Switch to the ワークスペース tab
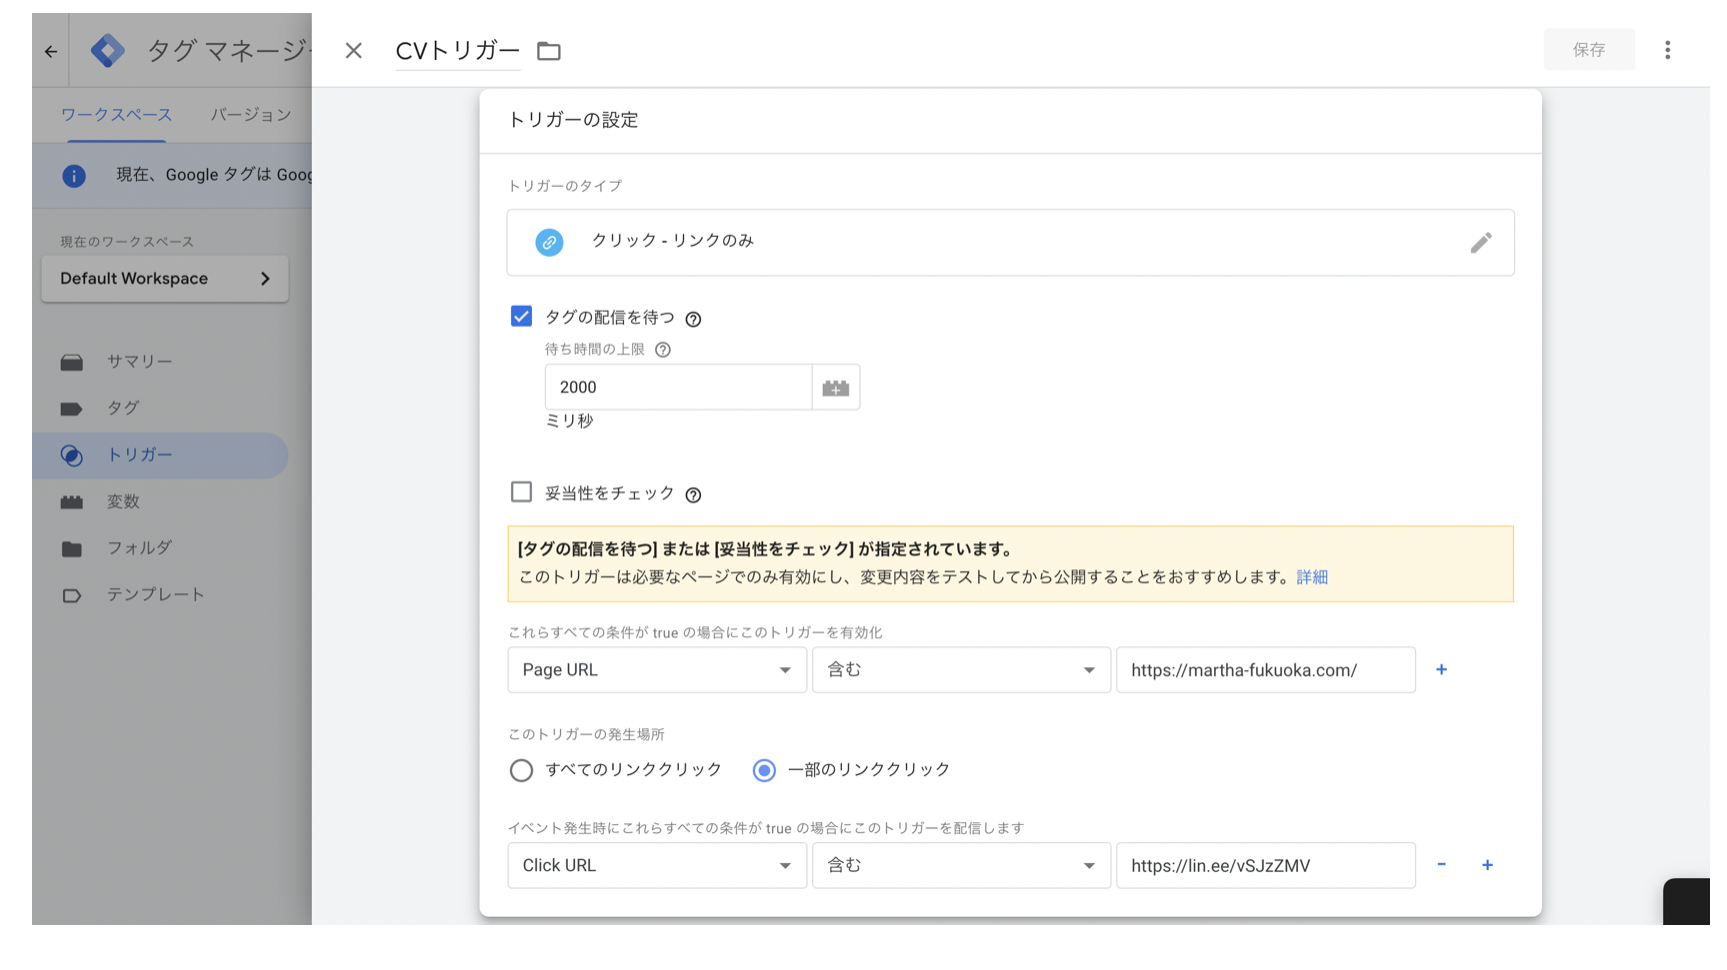The width and height of the screenshot is (1727, 970). pyautogui.click(x=116, y=115)
